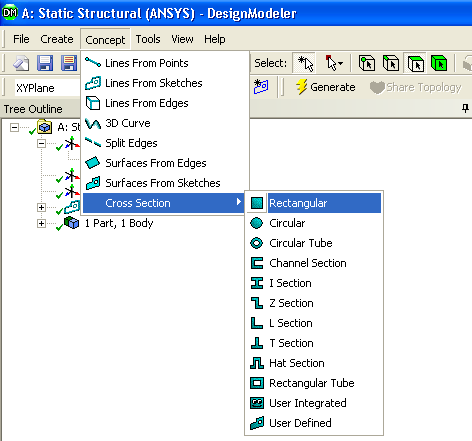Click the Share Topology button
The height and width of the screenshot is (441, 472).
point(416,87)
